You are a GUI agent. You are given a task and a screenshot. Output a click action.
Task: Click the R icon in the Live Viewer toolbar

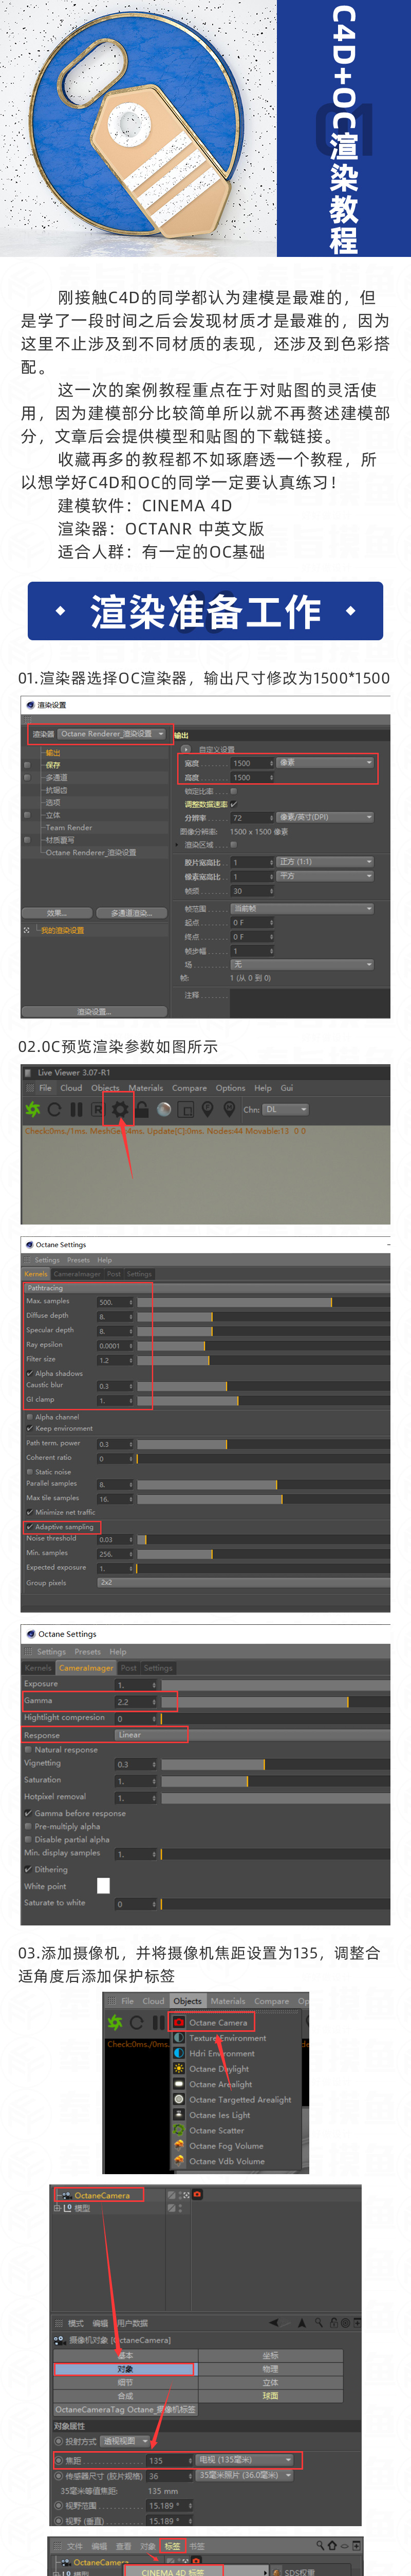point(98,1109)
